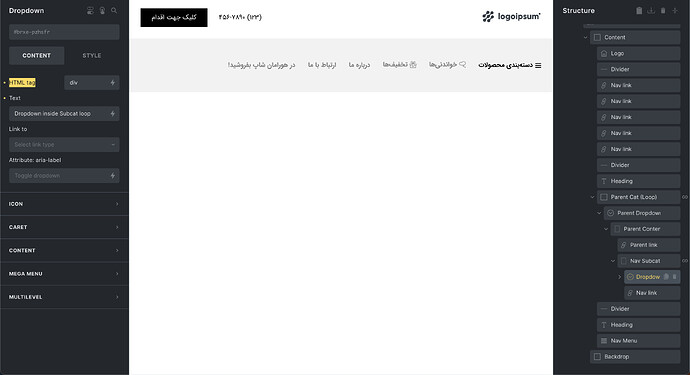Screen dimensions: 690x375
Task: Expand the selected Dropdown element chevron
Action: [620, 277]
